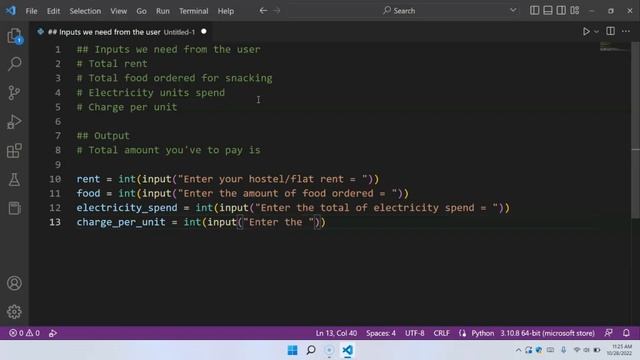
Task: Open the Notebook view icon in activity bar
Action: 14,208
